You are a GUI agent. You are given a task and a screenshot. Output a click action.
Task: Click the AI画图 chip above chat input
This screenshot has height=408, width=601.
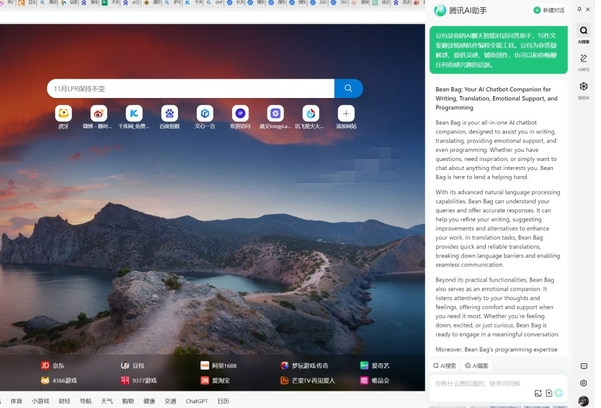pyautogui.click(x=477, y=366)
